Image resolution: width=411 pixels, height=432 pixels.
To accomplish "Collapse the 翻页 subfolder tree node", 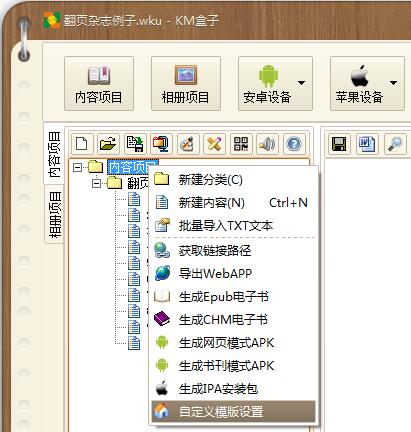I will [96, 183].
